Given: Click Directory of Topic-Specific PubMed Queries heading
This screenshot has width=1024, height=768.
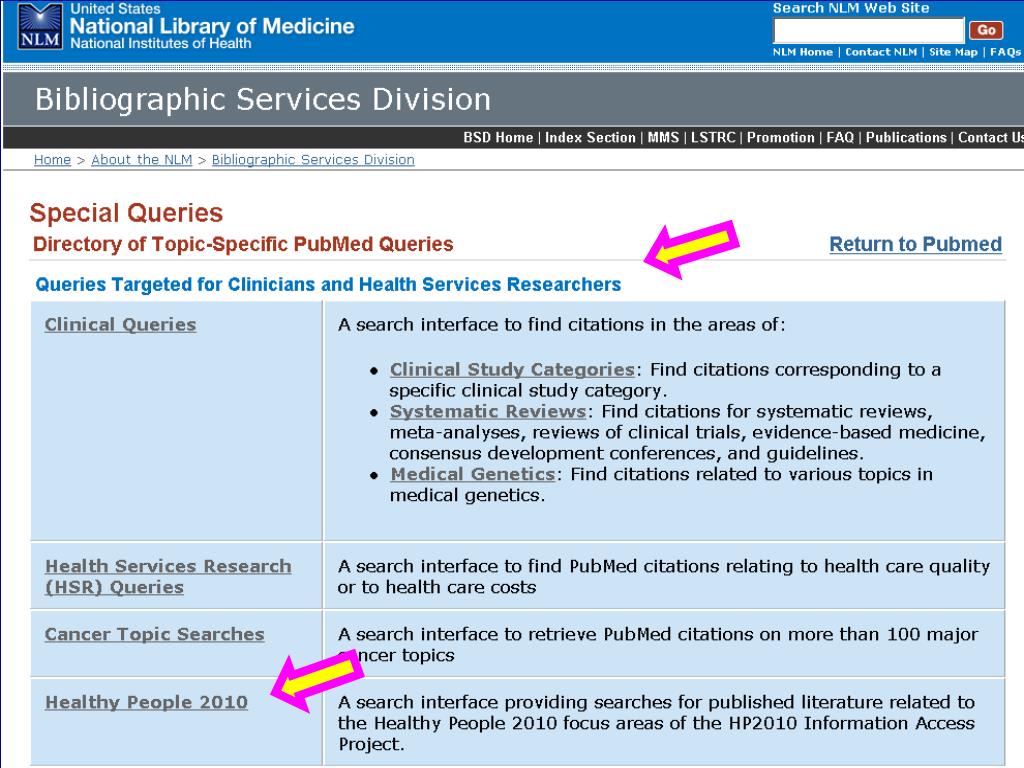Looking at the screenshot, I should tap(243, 244).
